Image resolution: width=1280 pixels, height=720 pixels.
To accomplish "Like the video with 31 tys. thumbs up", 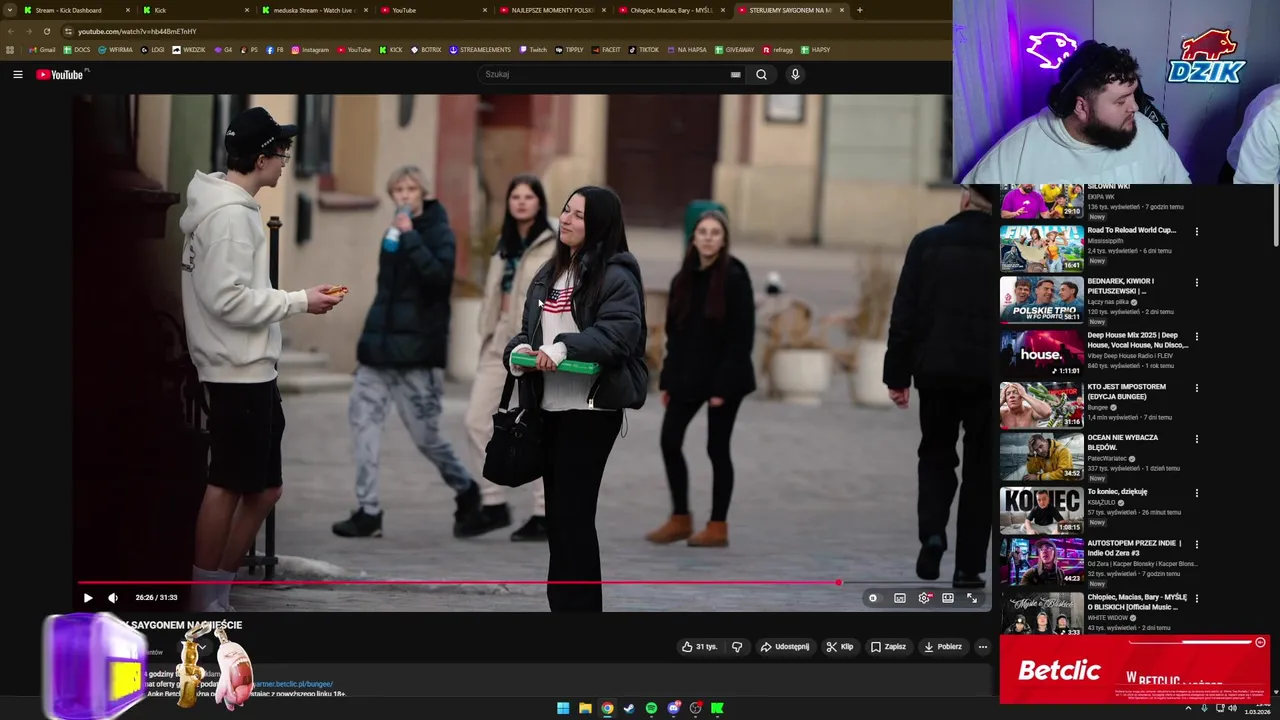I will coord(699,647).
